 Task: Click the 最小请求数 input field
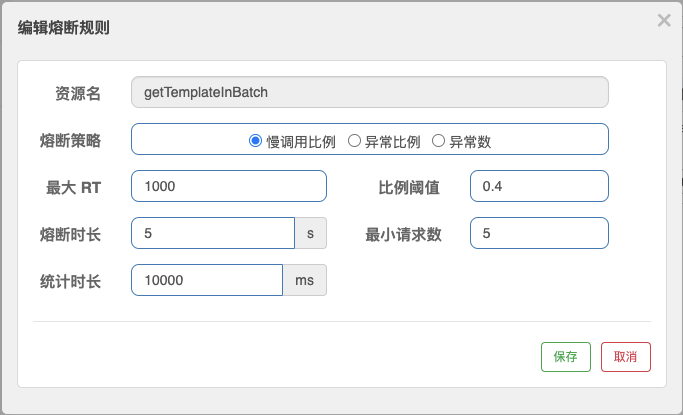[x=539, y=233]
